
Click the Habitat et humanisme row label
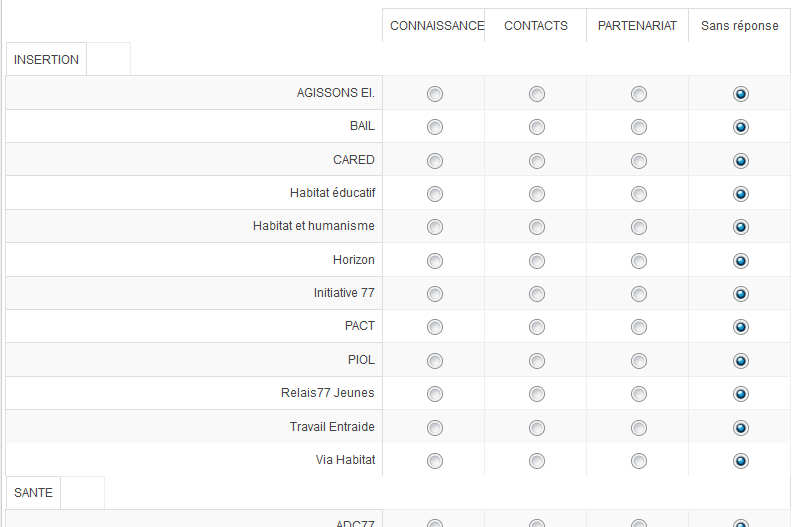[x=313, y=227]
